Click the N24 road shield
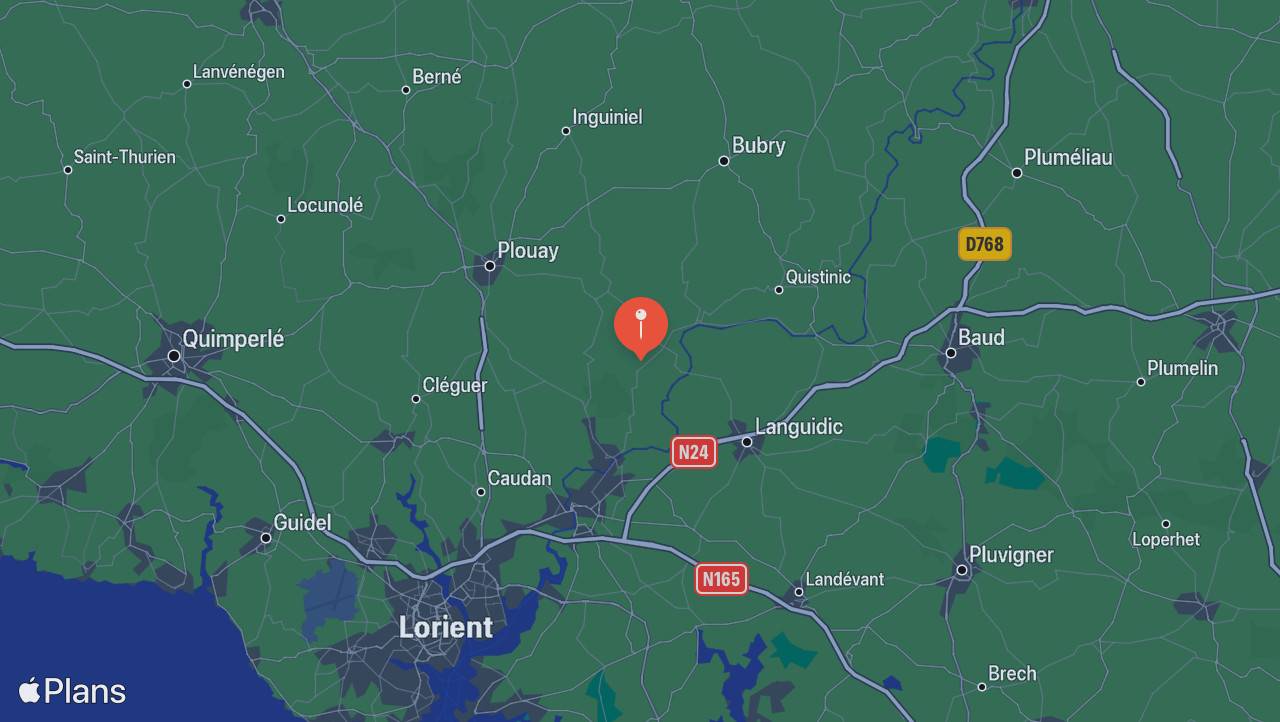The height and width of the screenshot is (722, 1280). (693, 452)
